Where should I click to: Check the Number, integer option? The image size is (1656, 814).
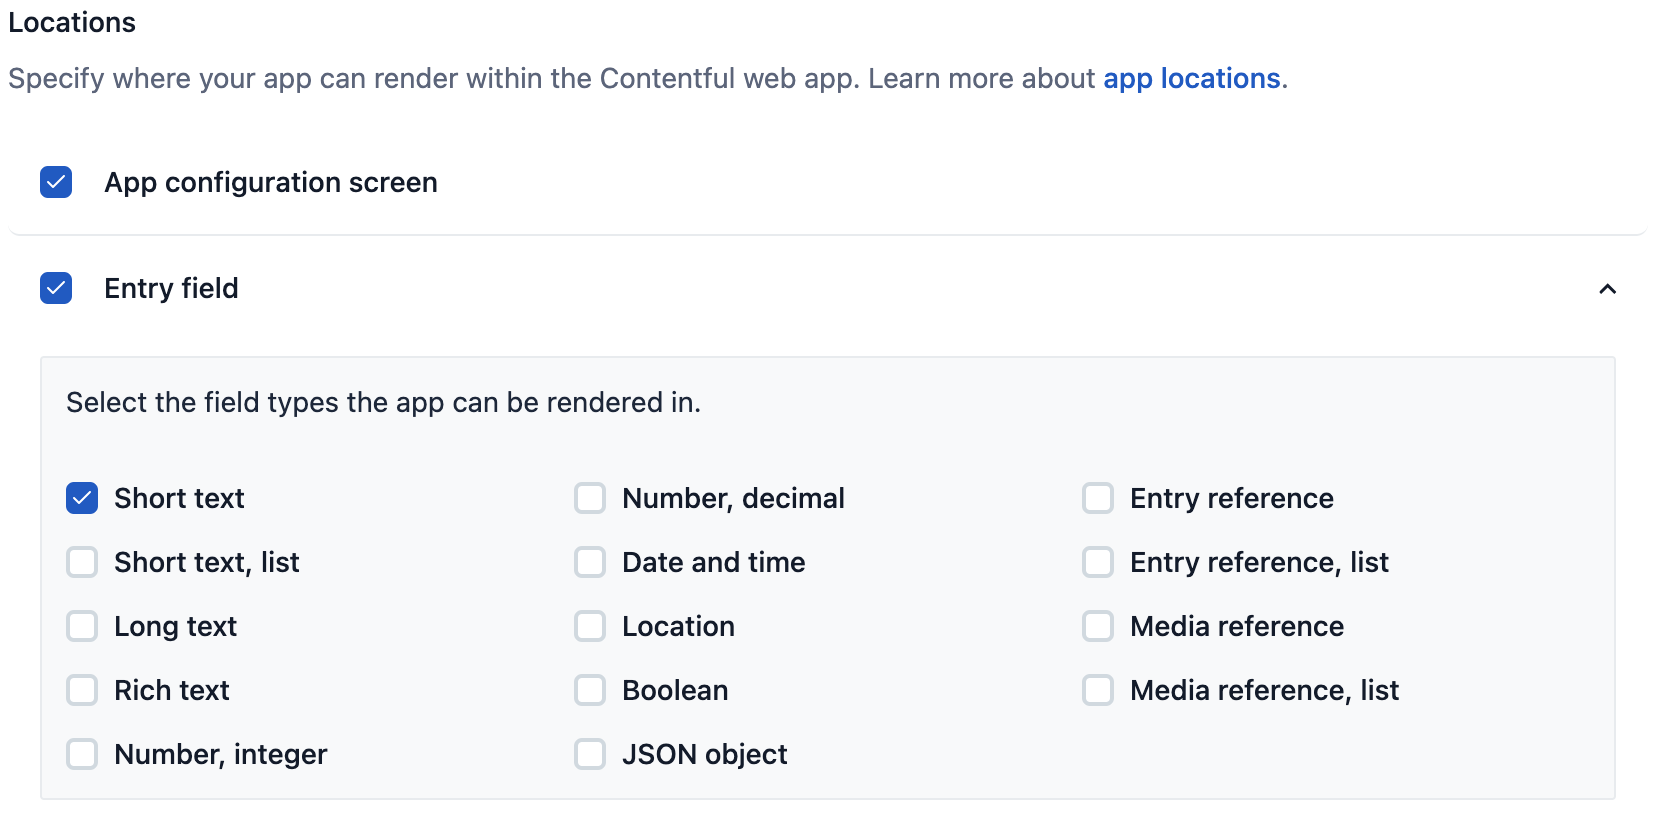(82, 754)
